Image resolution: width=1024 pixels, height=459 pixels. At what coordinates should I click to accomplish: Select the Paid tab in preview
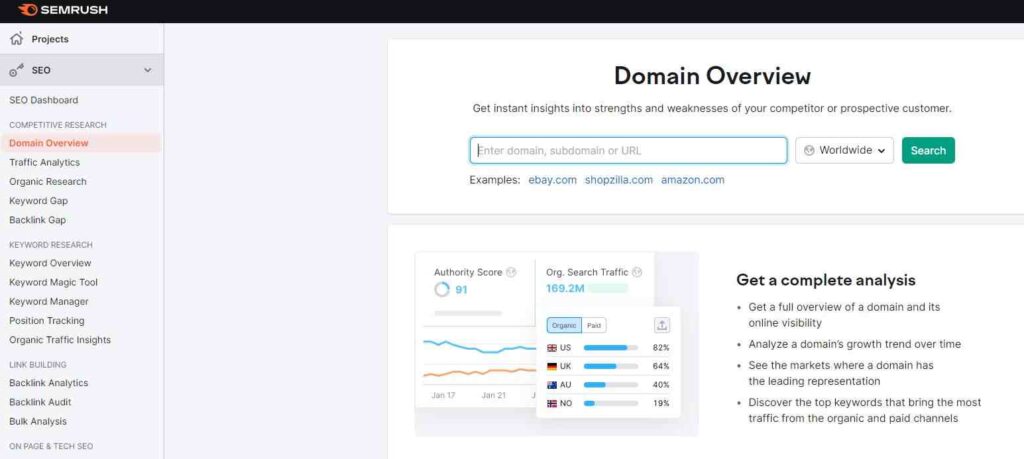point(594,325)
